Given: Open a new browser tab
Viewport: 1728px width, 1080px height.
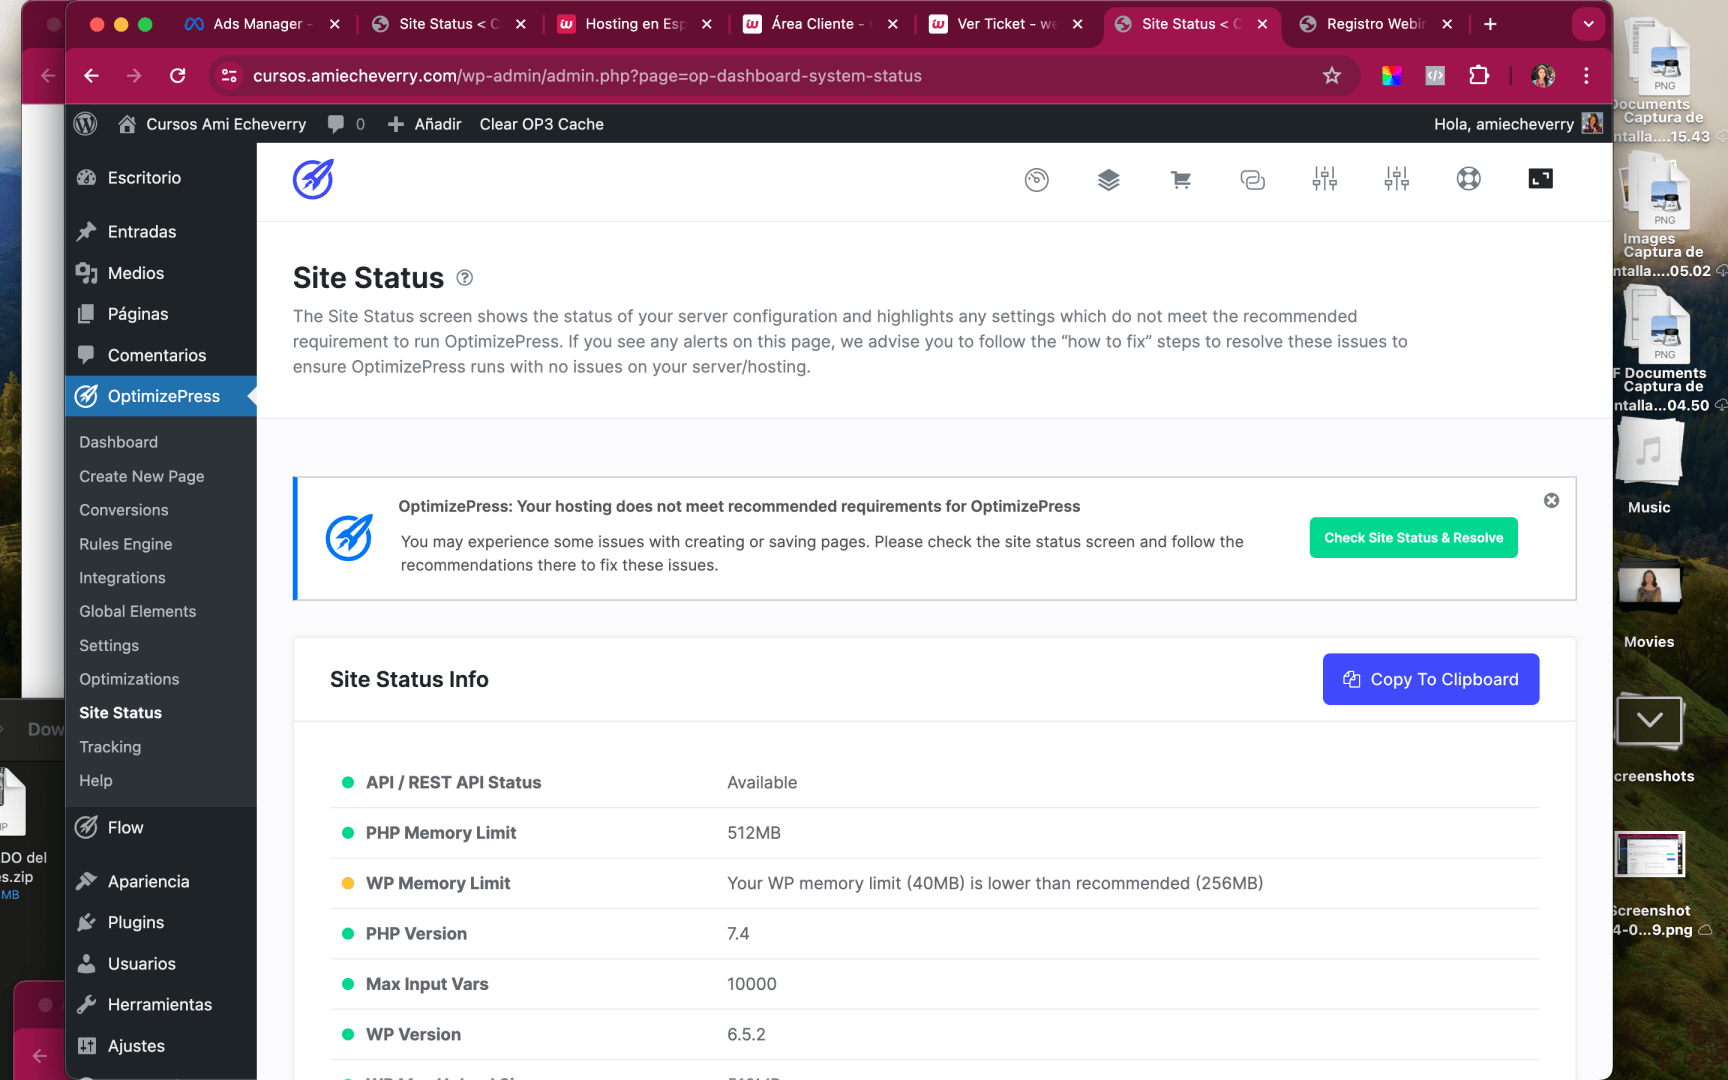Looking at the screenshot, I should (1490, 24).
